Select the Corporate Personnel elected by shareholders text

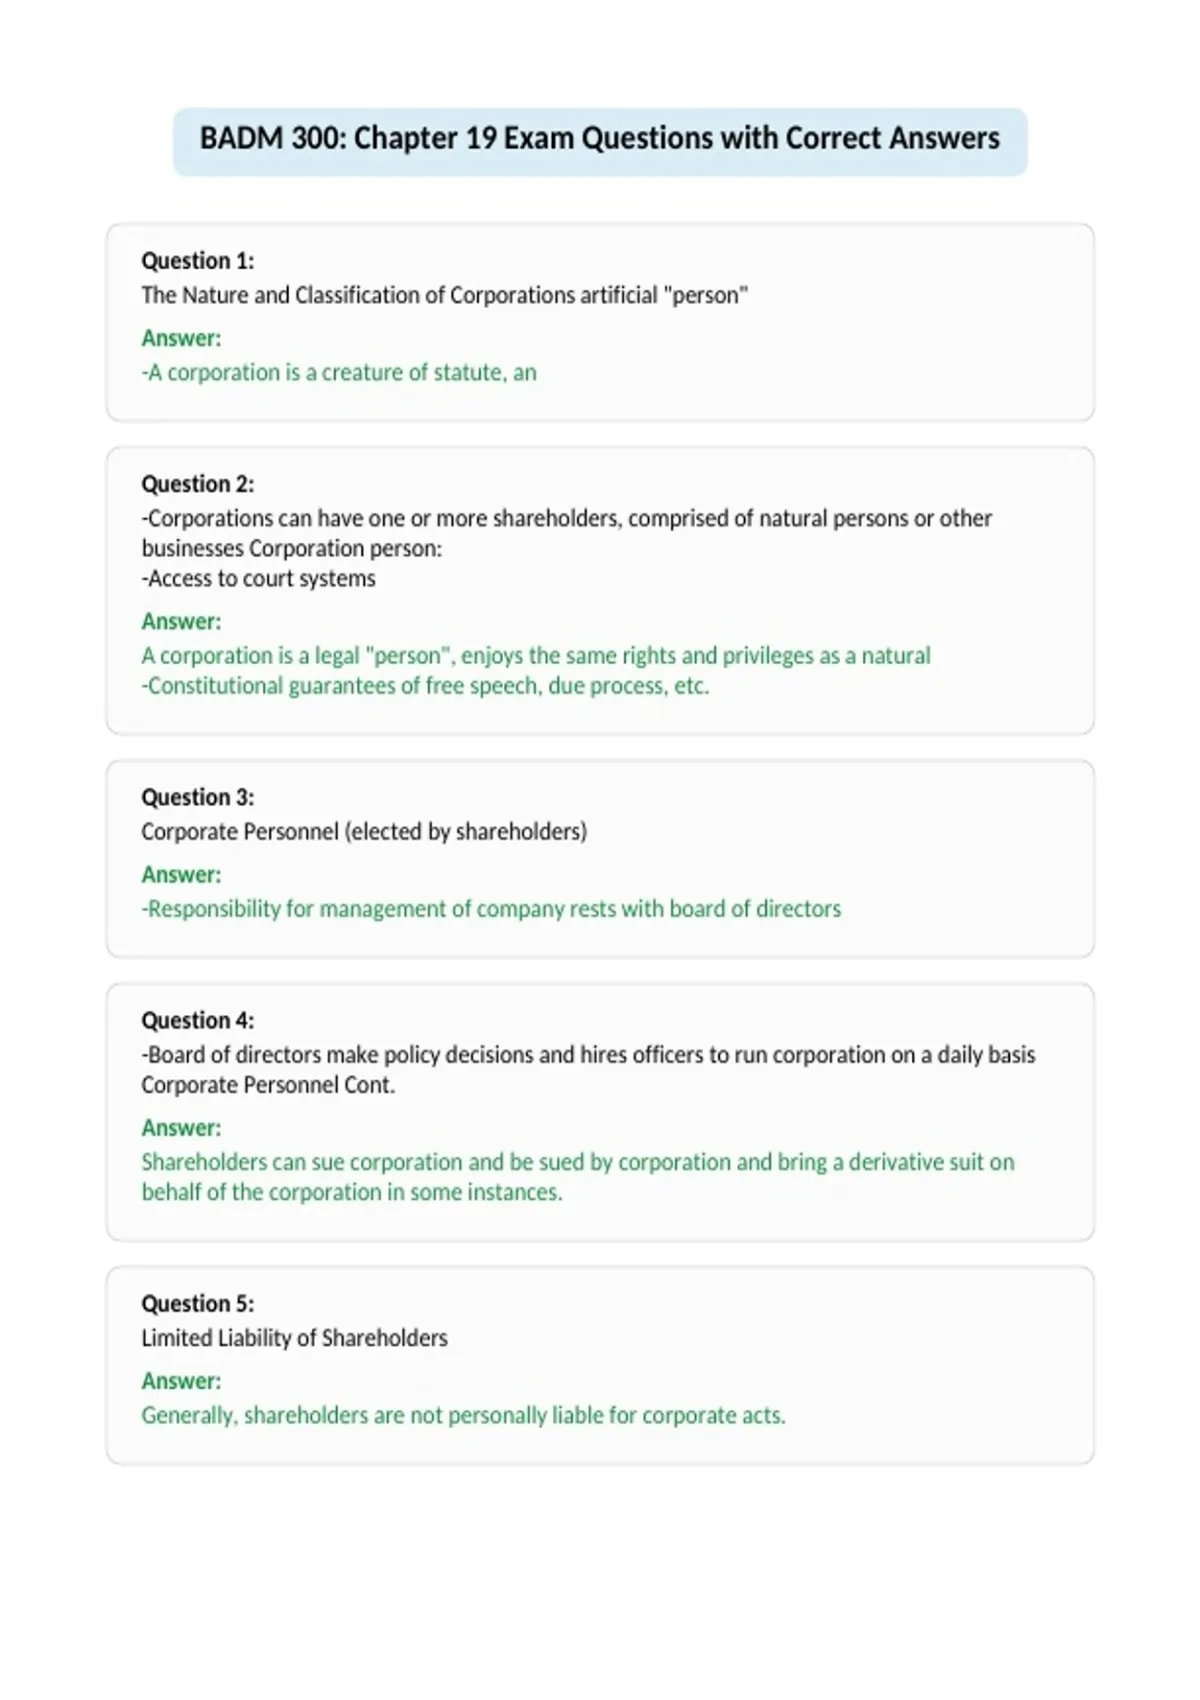click(364, 831)
